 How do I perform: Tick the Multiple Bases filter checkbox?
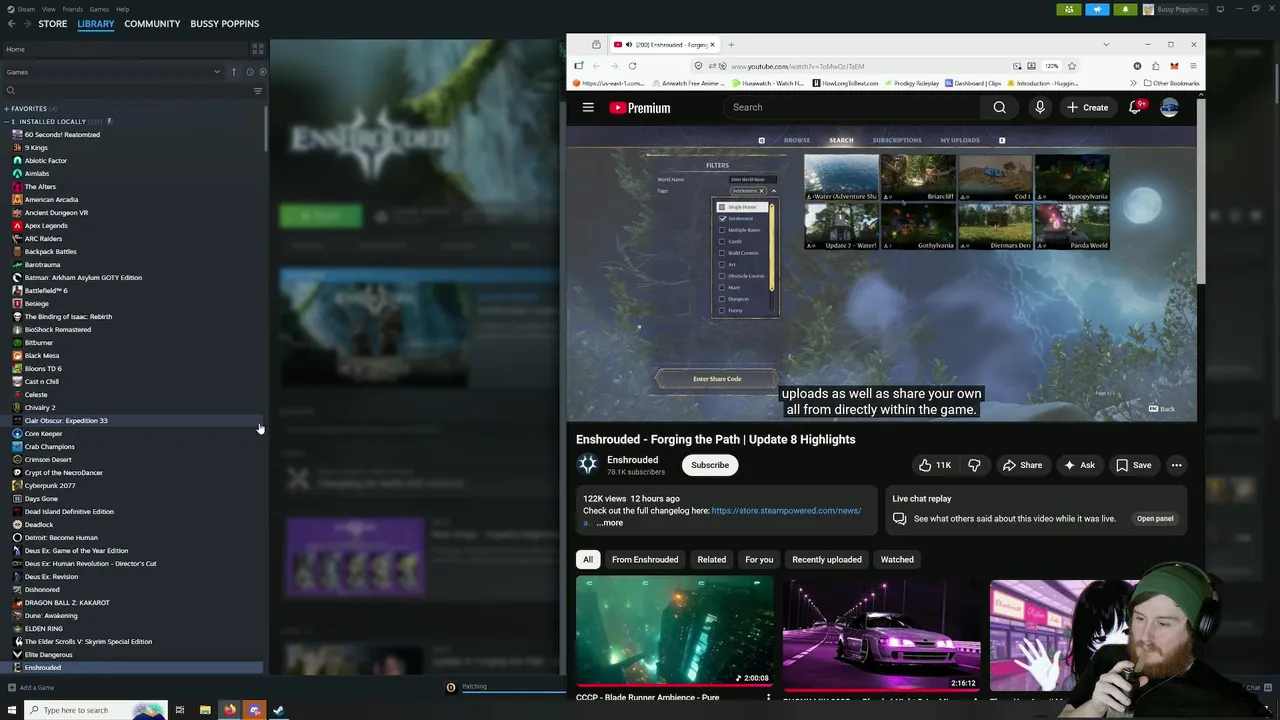[722, 230]
